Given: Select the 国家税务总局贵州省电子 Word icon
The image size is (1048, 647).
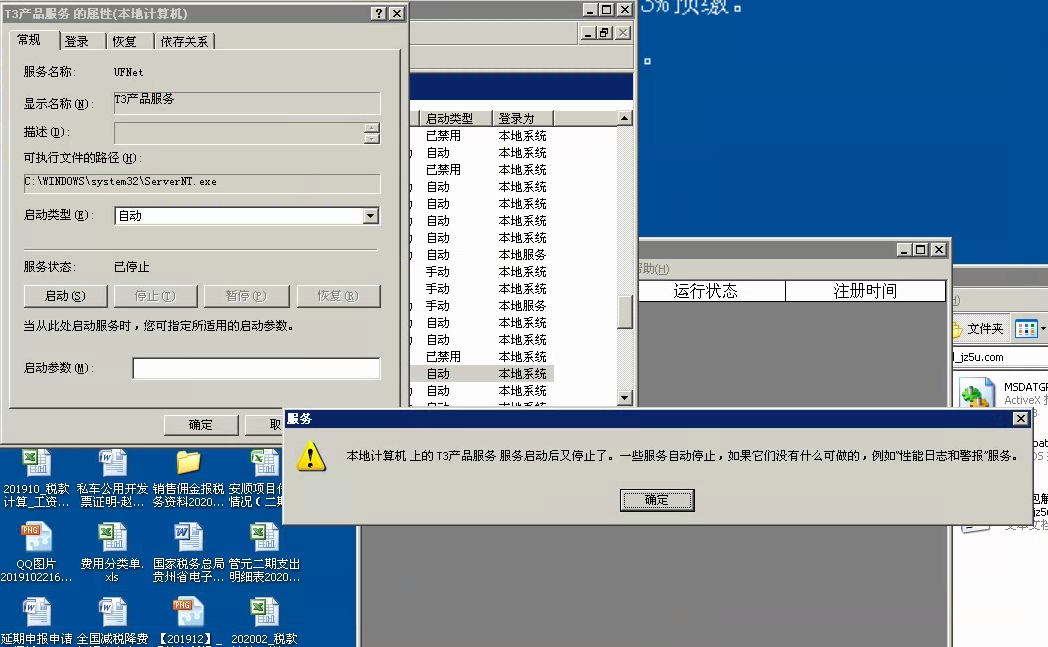Looking at the screenshot, I should 188,553.
